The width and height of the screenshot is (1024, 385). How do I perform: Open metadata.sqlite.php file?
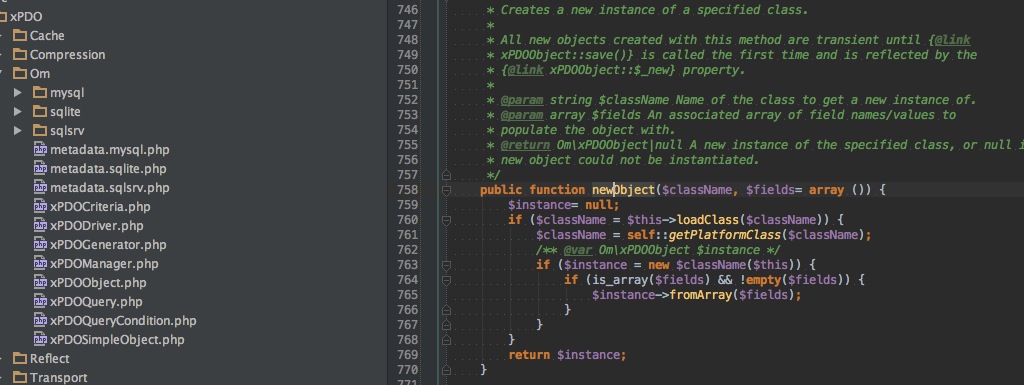(x=108, y=168)
